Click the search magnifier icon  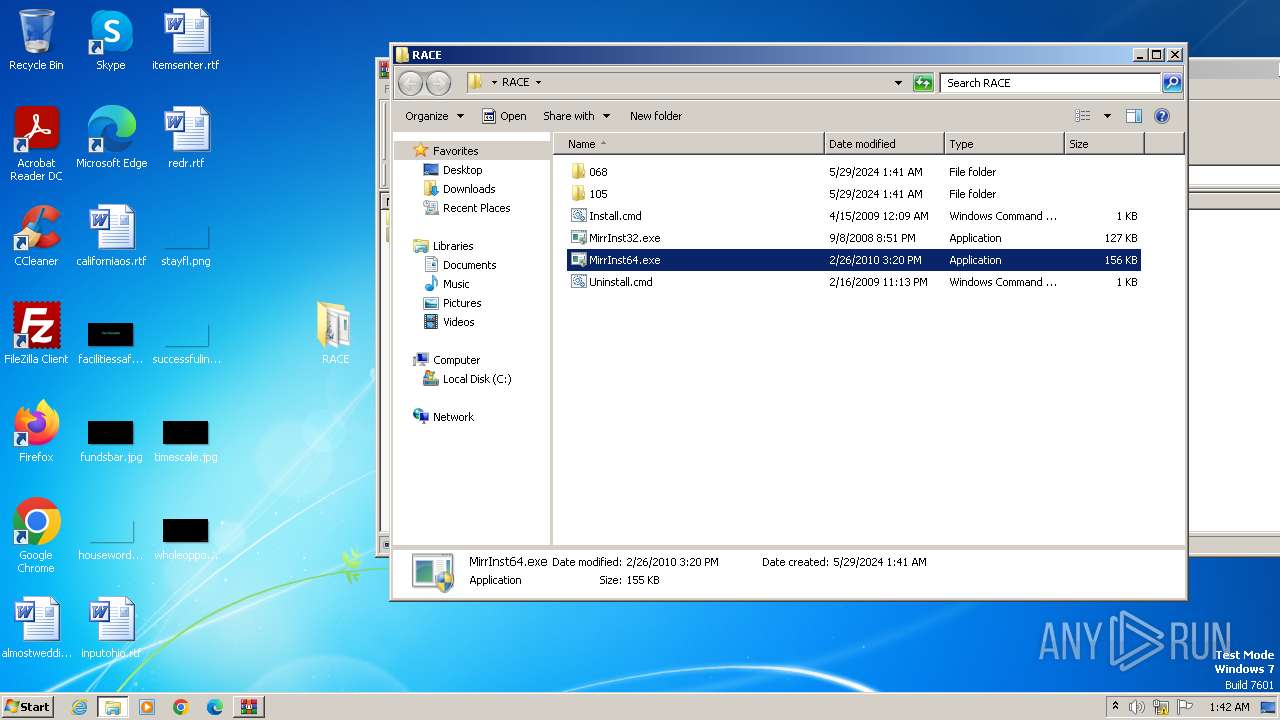(1172, 83)
